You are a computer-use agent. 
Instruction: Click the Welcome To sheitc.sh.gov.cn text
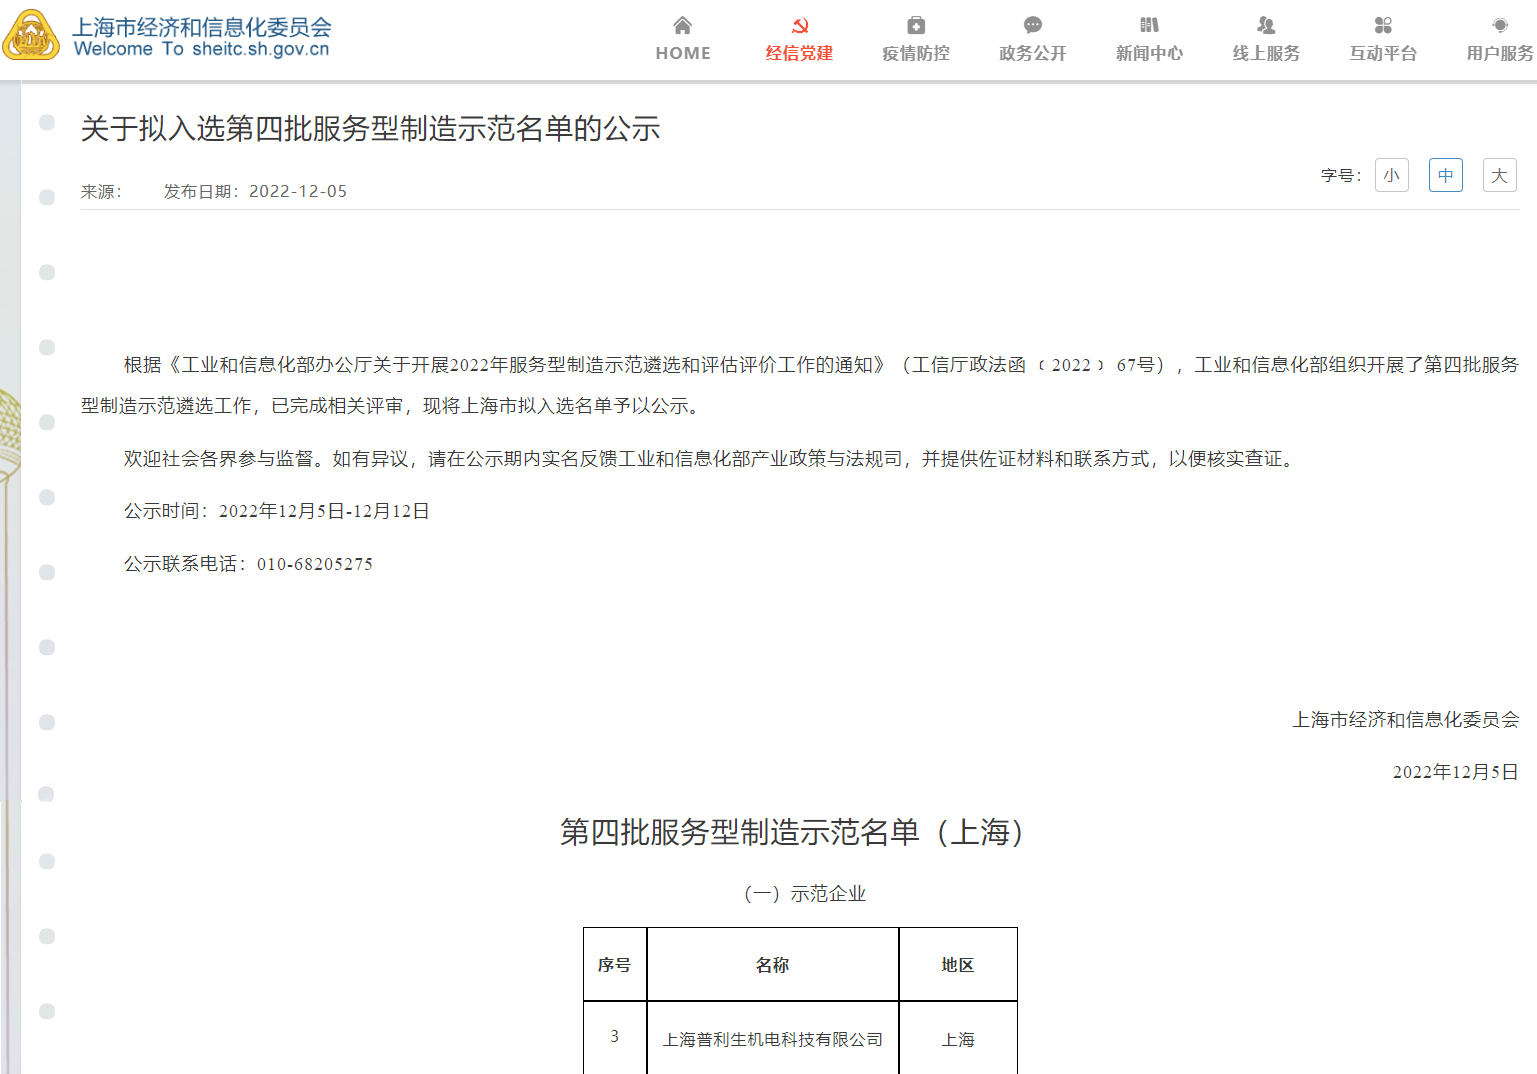click(201, 49)
